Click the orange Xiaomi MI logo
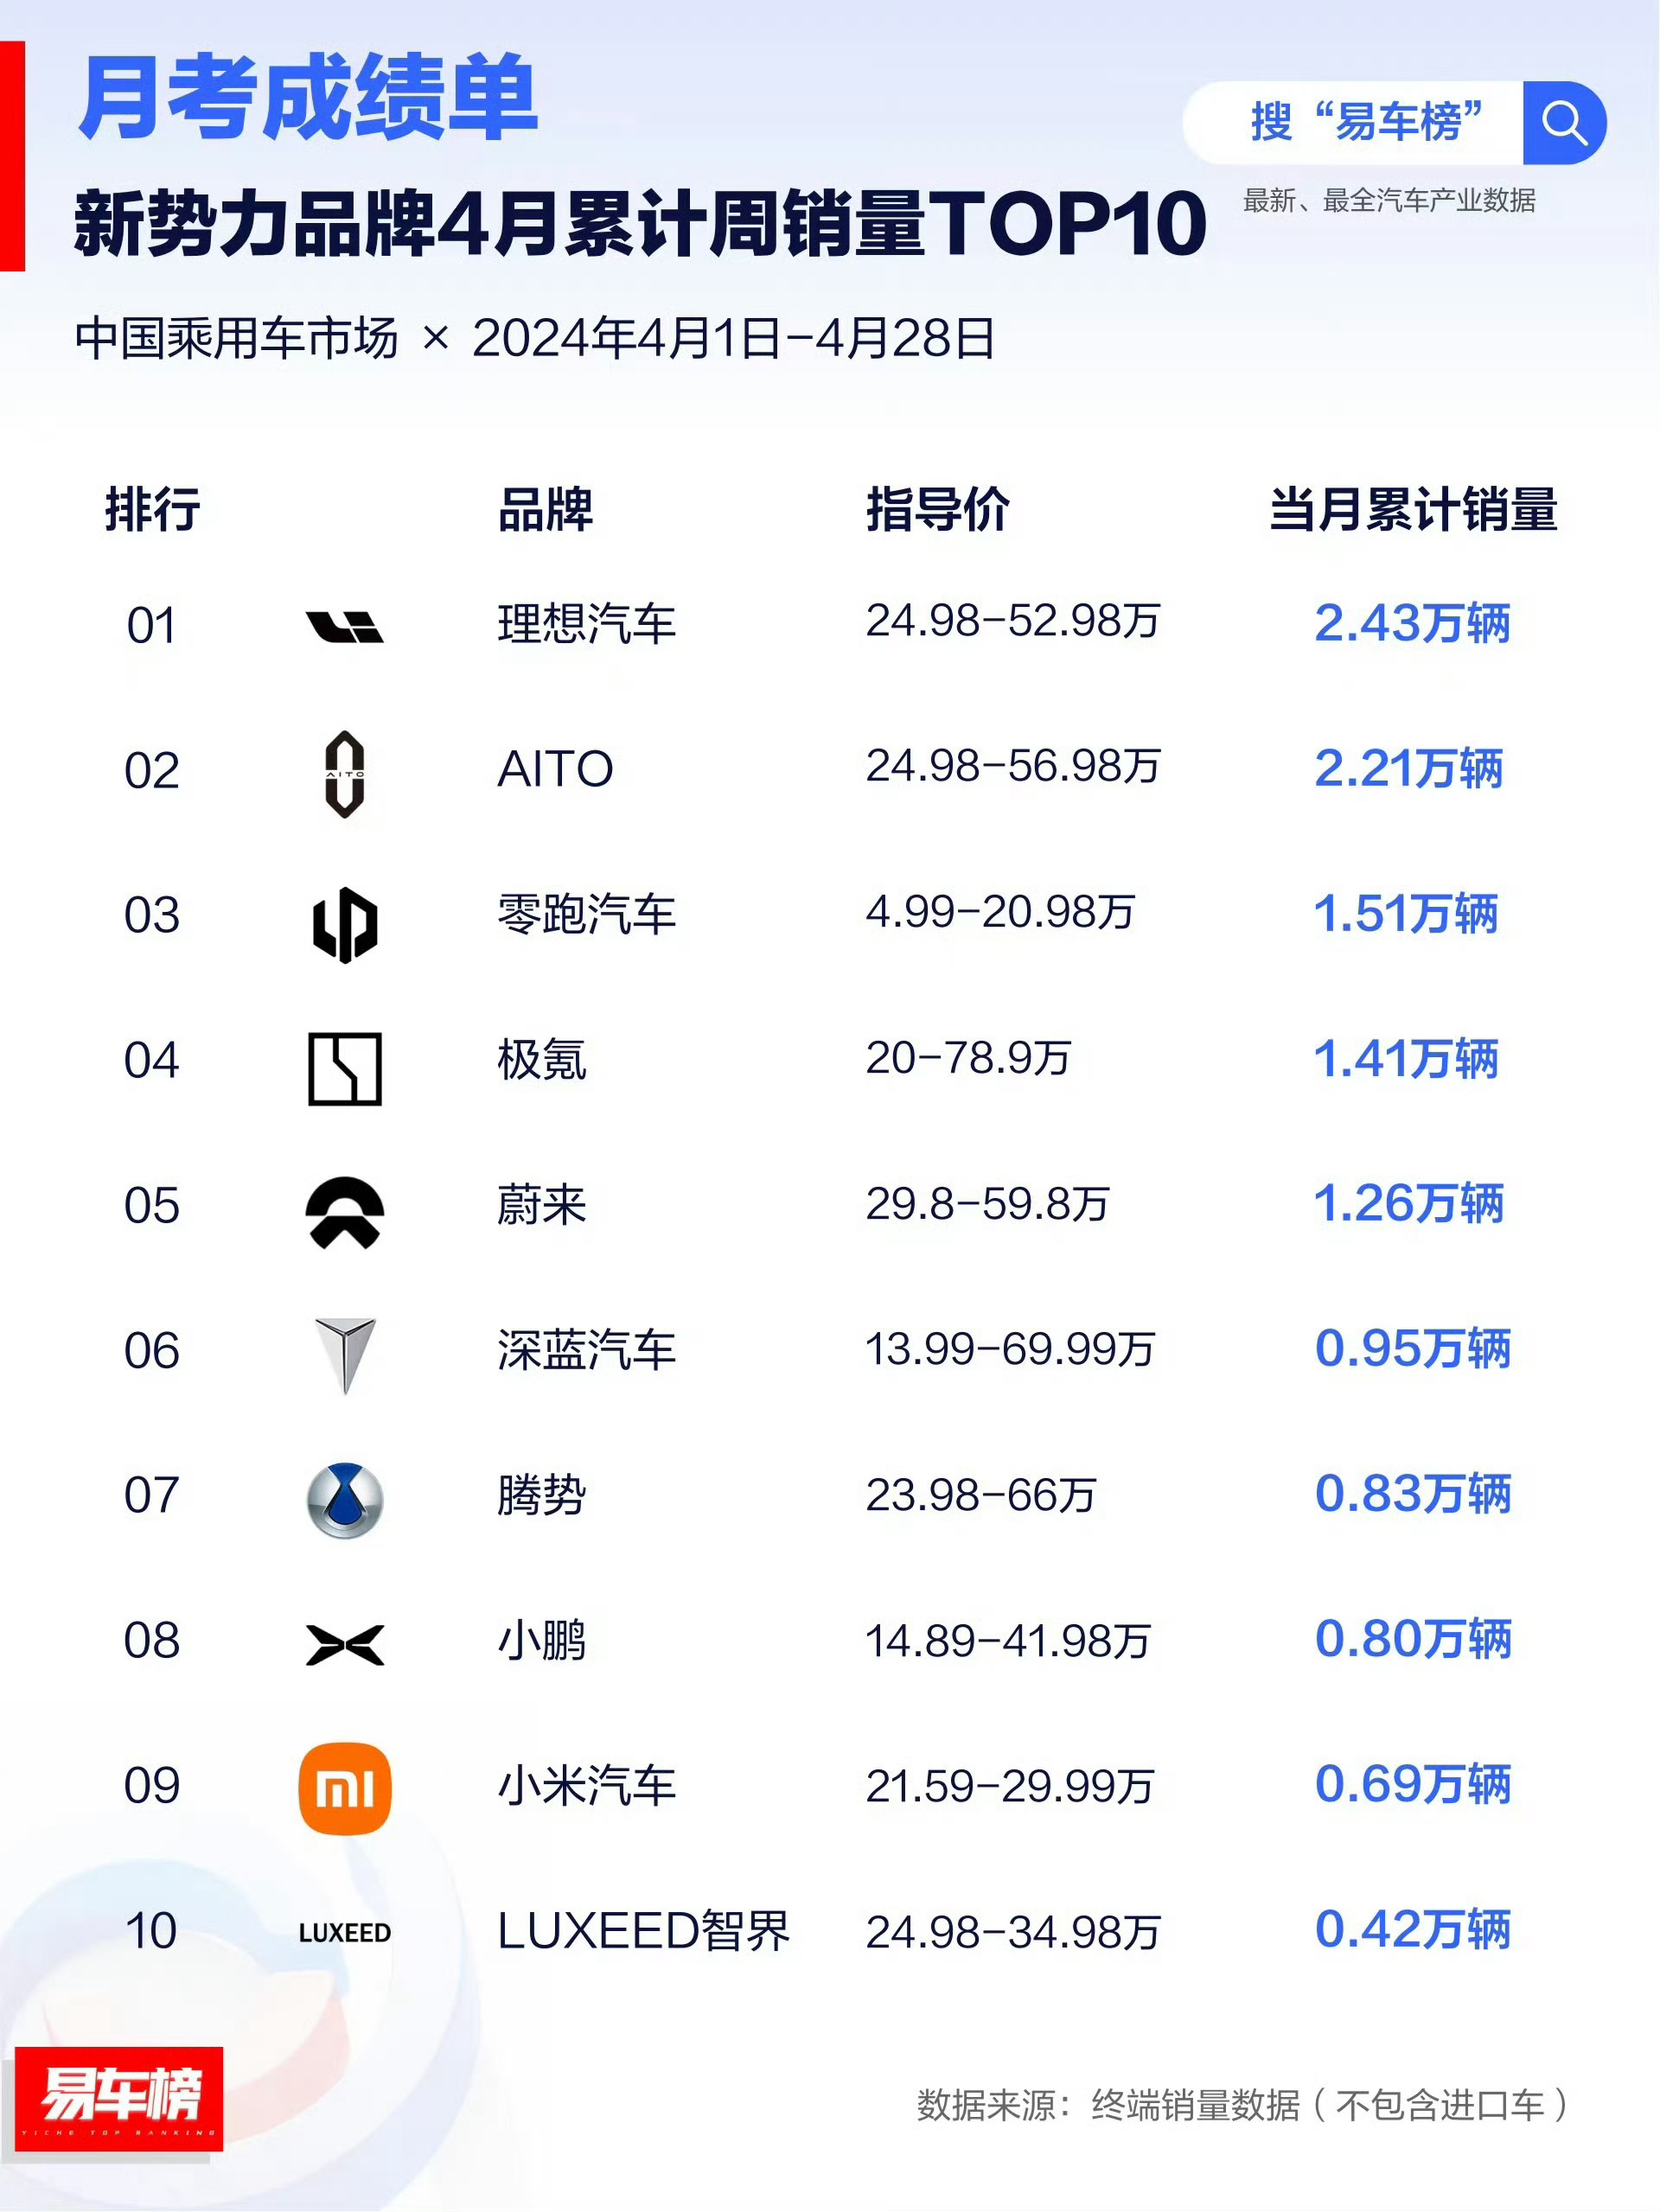 pos(345,1788)
